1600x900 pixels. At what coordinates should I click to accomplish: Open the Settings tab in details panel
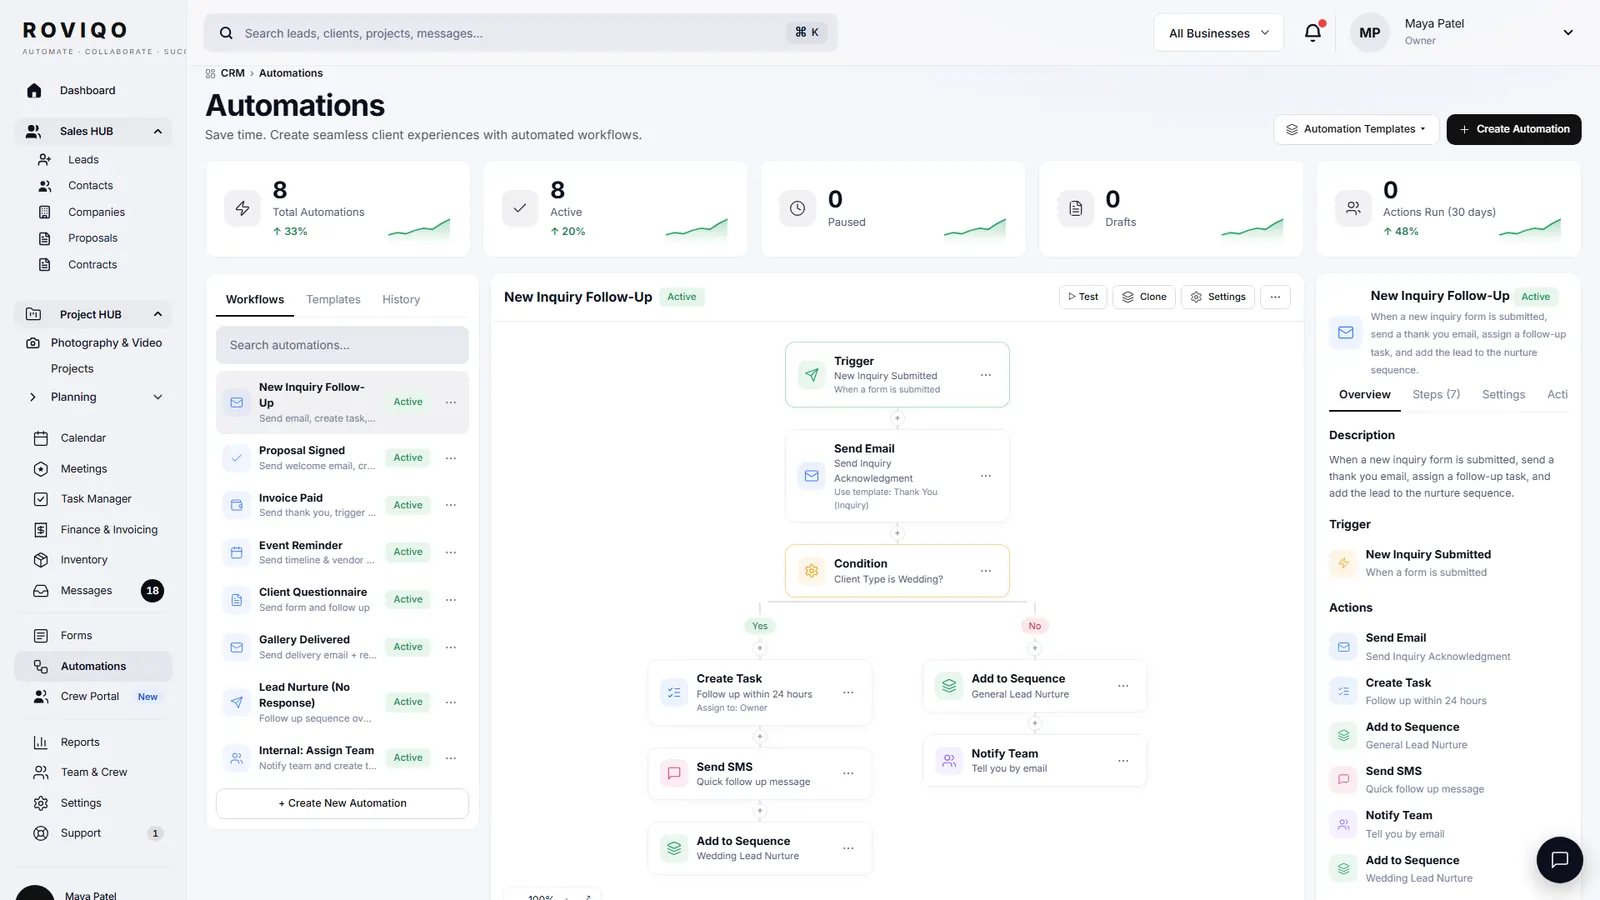1503,395
